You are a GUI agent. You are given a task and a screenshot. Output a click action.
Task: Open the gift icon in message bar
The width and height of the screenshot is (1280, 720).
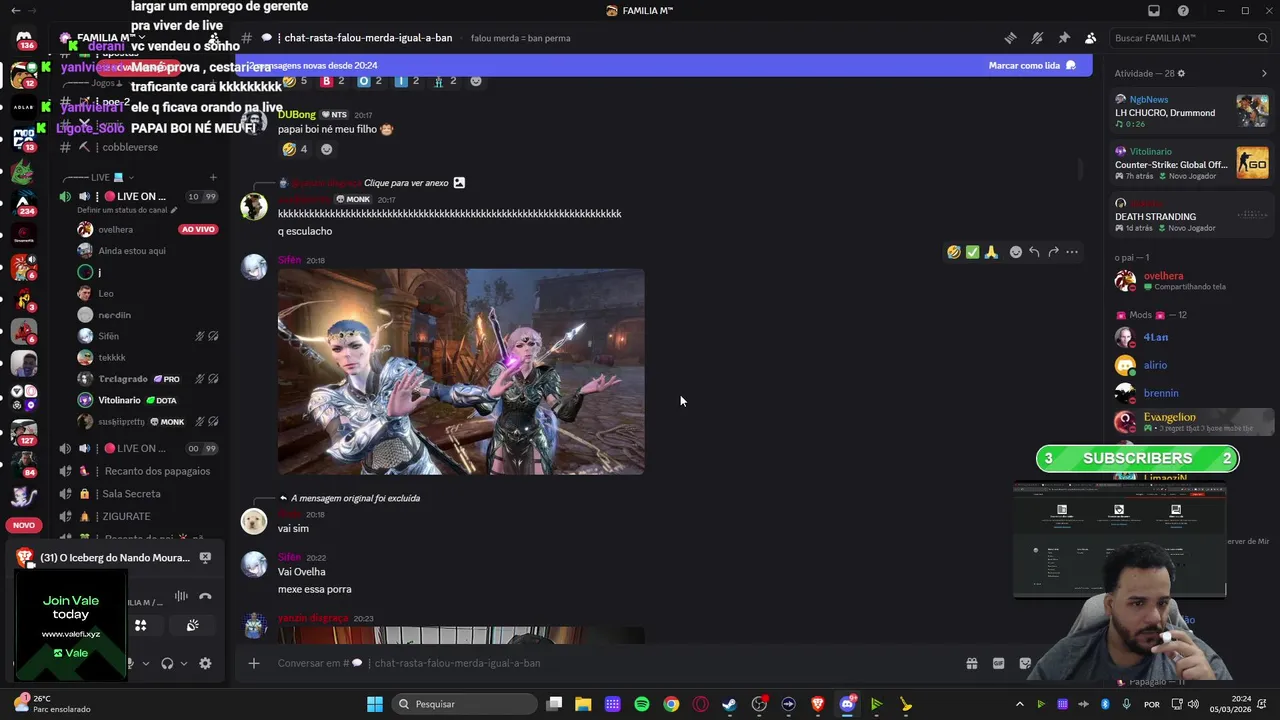(x=971, y=663)
